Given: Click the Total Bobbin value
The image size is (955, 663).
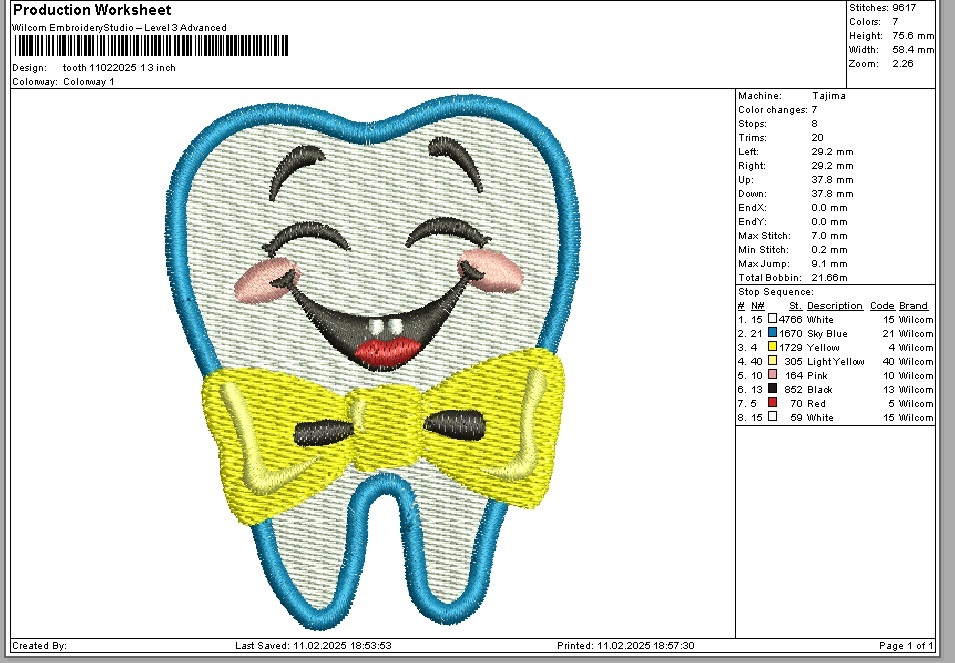Looking at the screenshot, I should [830, 277].
